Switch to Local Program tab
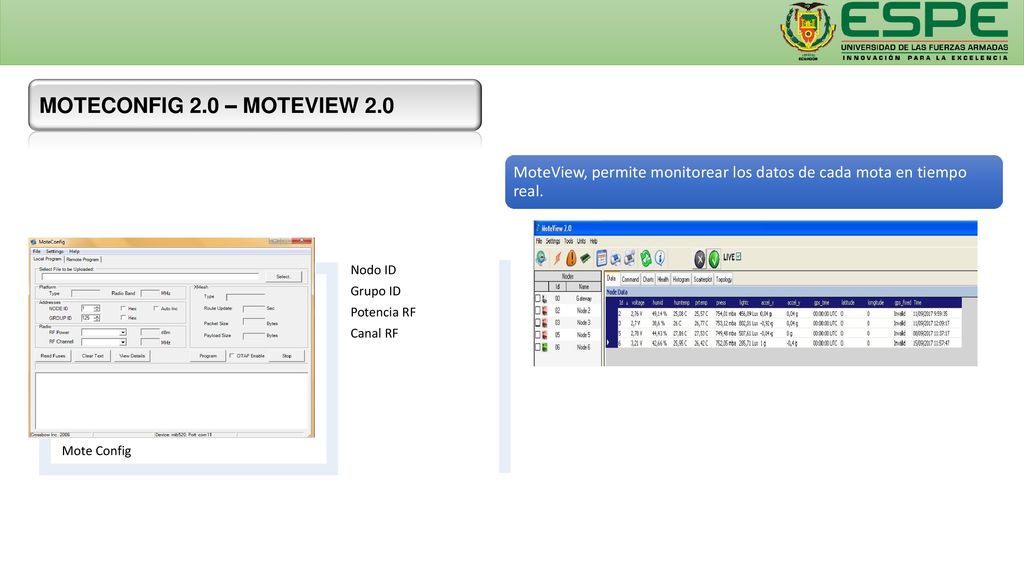Viewport: 1024px width, 576px height. pos(47,259)
